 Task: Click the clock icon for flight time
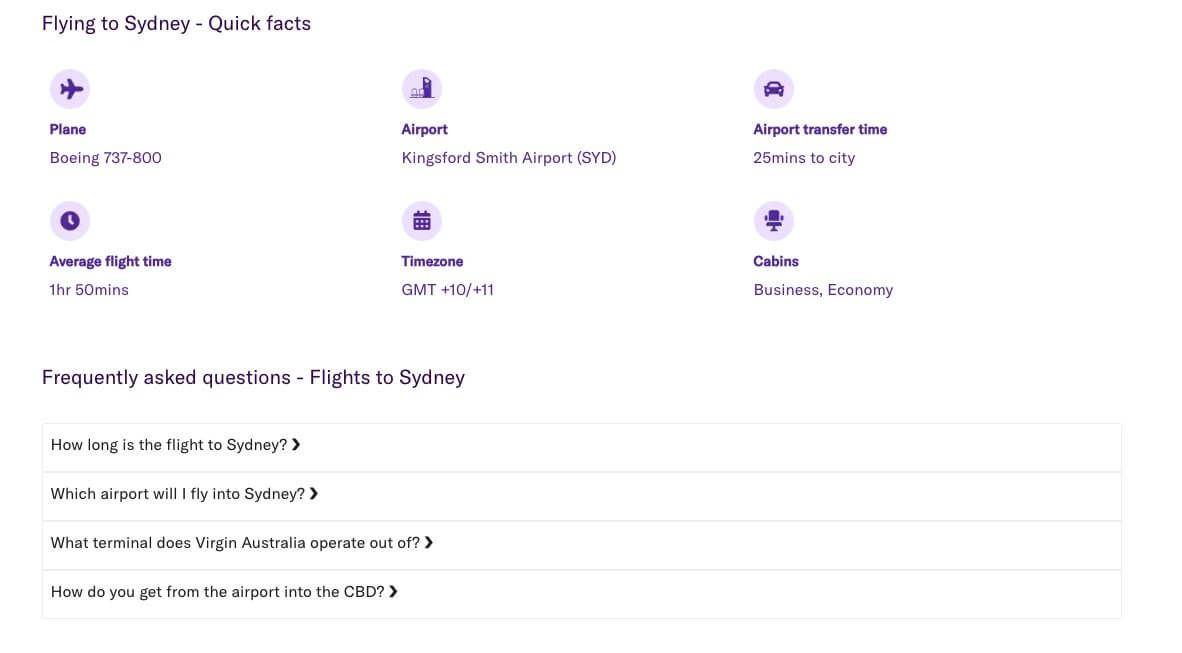pyautogui.click(x=70, y=221)
